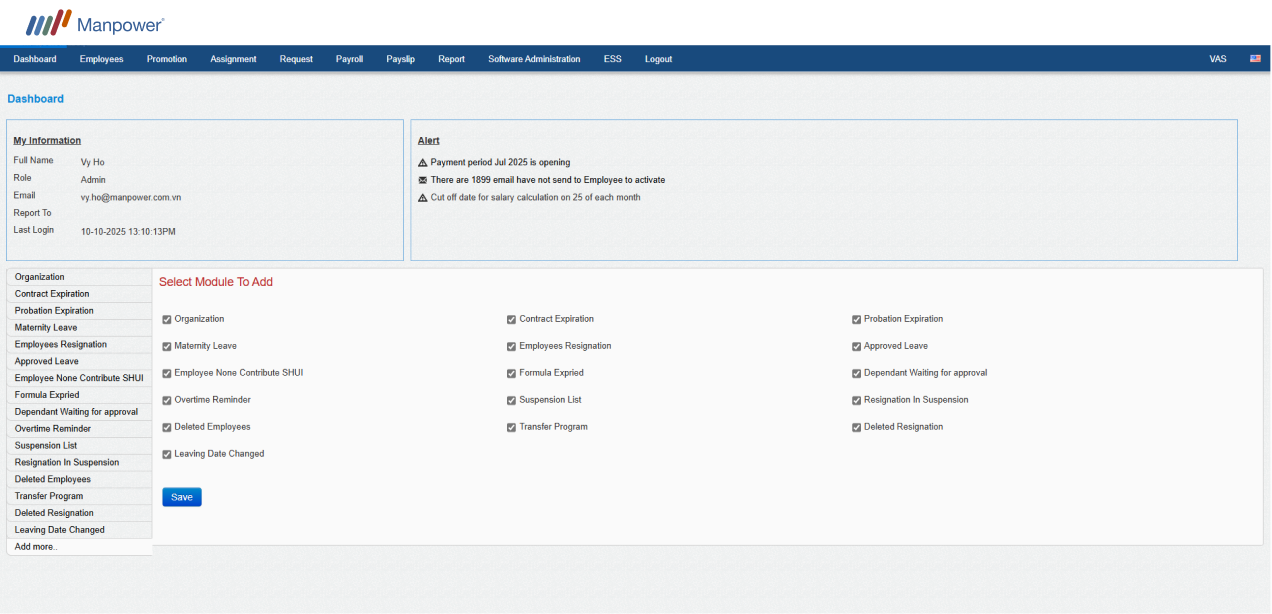Click the US flag language icon
The width and height of the screenshot is (1272, 614).
[1255, 59]
